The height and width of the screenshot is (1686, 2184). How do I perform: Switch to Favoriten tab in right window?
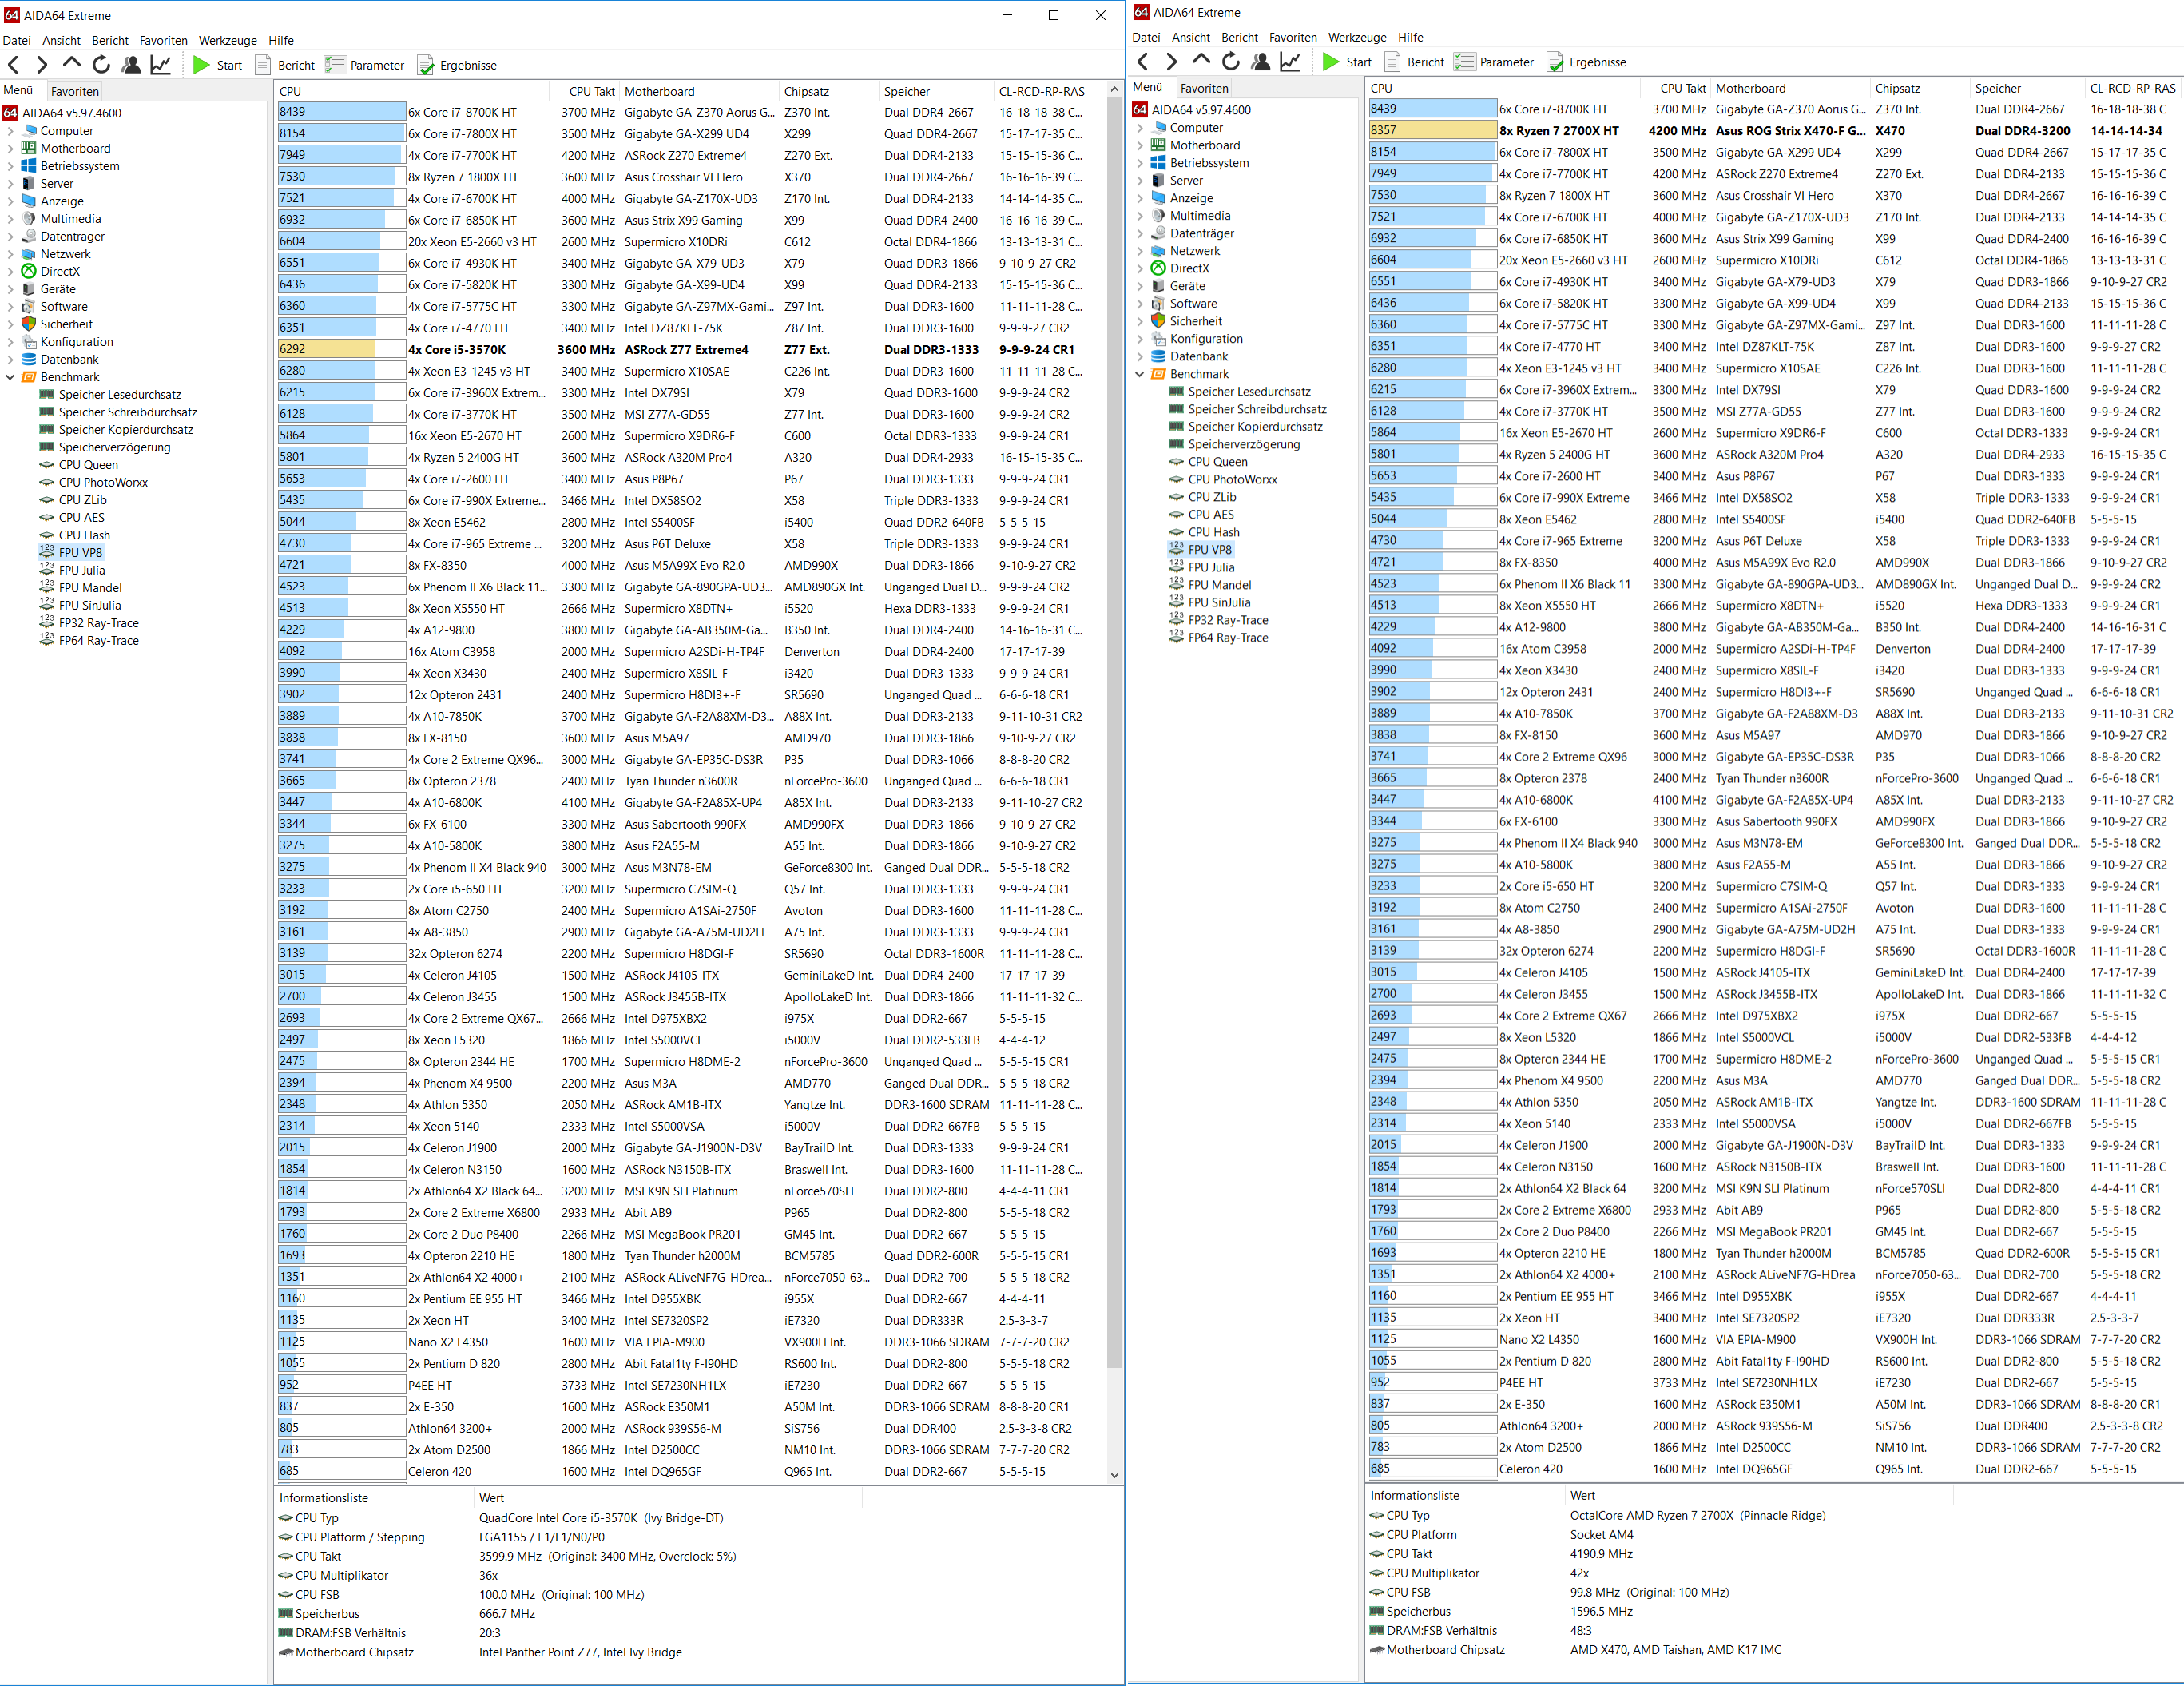[1204, 88]
